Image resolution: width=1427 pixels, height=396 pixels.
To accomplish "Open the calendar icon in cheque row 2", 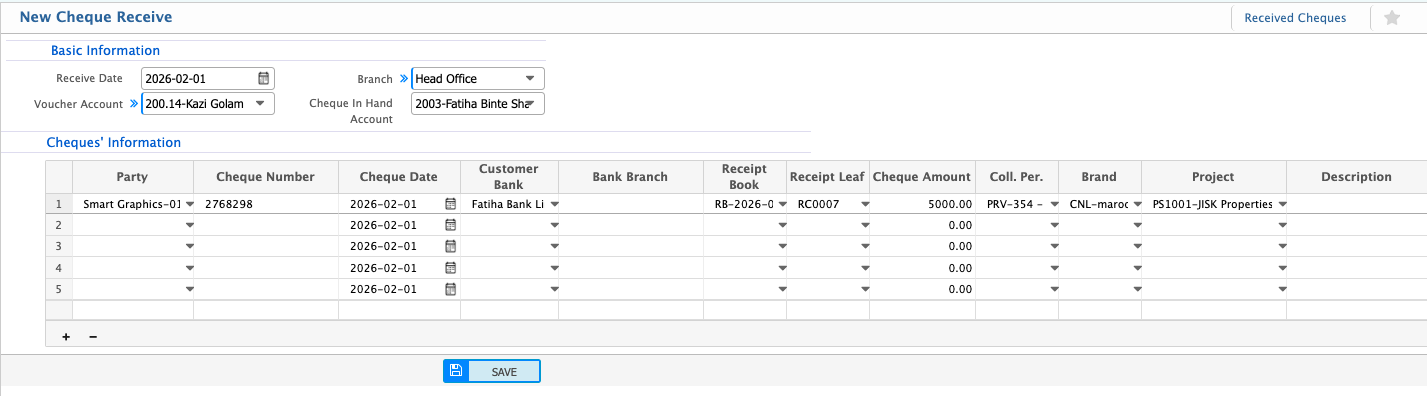I will coord(450,225).
